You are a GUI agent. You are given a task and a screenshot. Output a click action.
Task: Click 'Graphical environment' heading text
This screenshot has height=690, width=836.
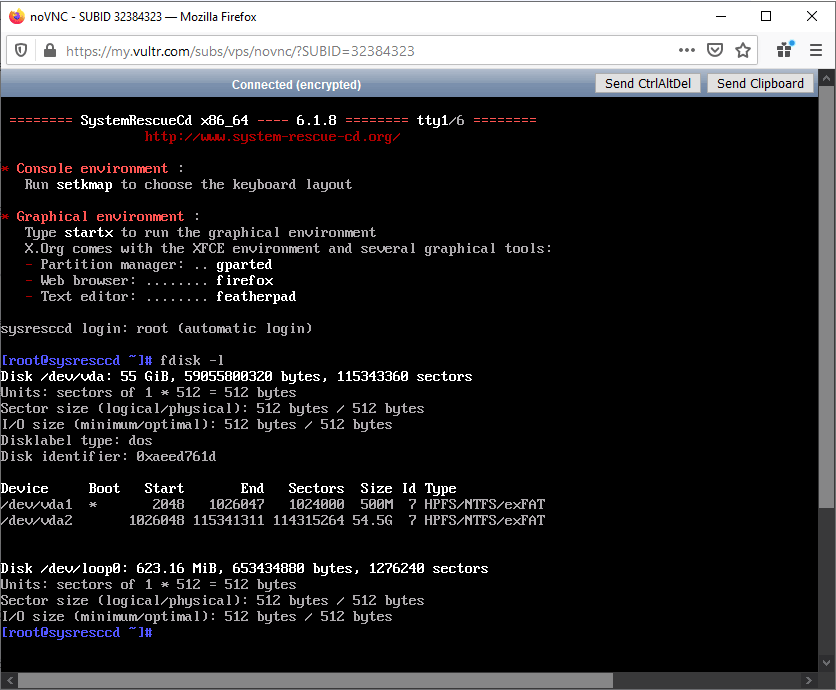coord(100,216)
